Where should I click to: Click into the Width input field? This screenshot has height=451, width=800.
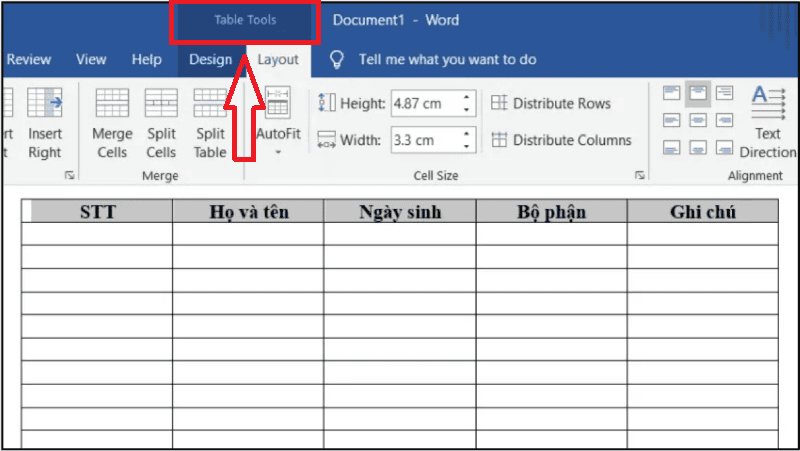point(426,140)
